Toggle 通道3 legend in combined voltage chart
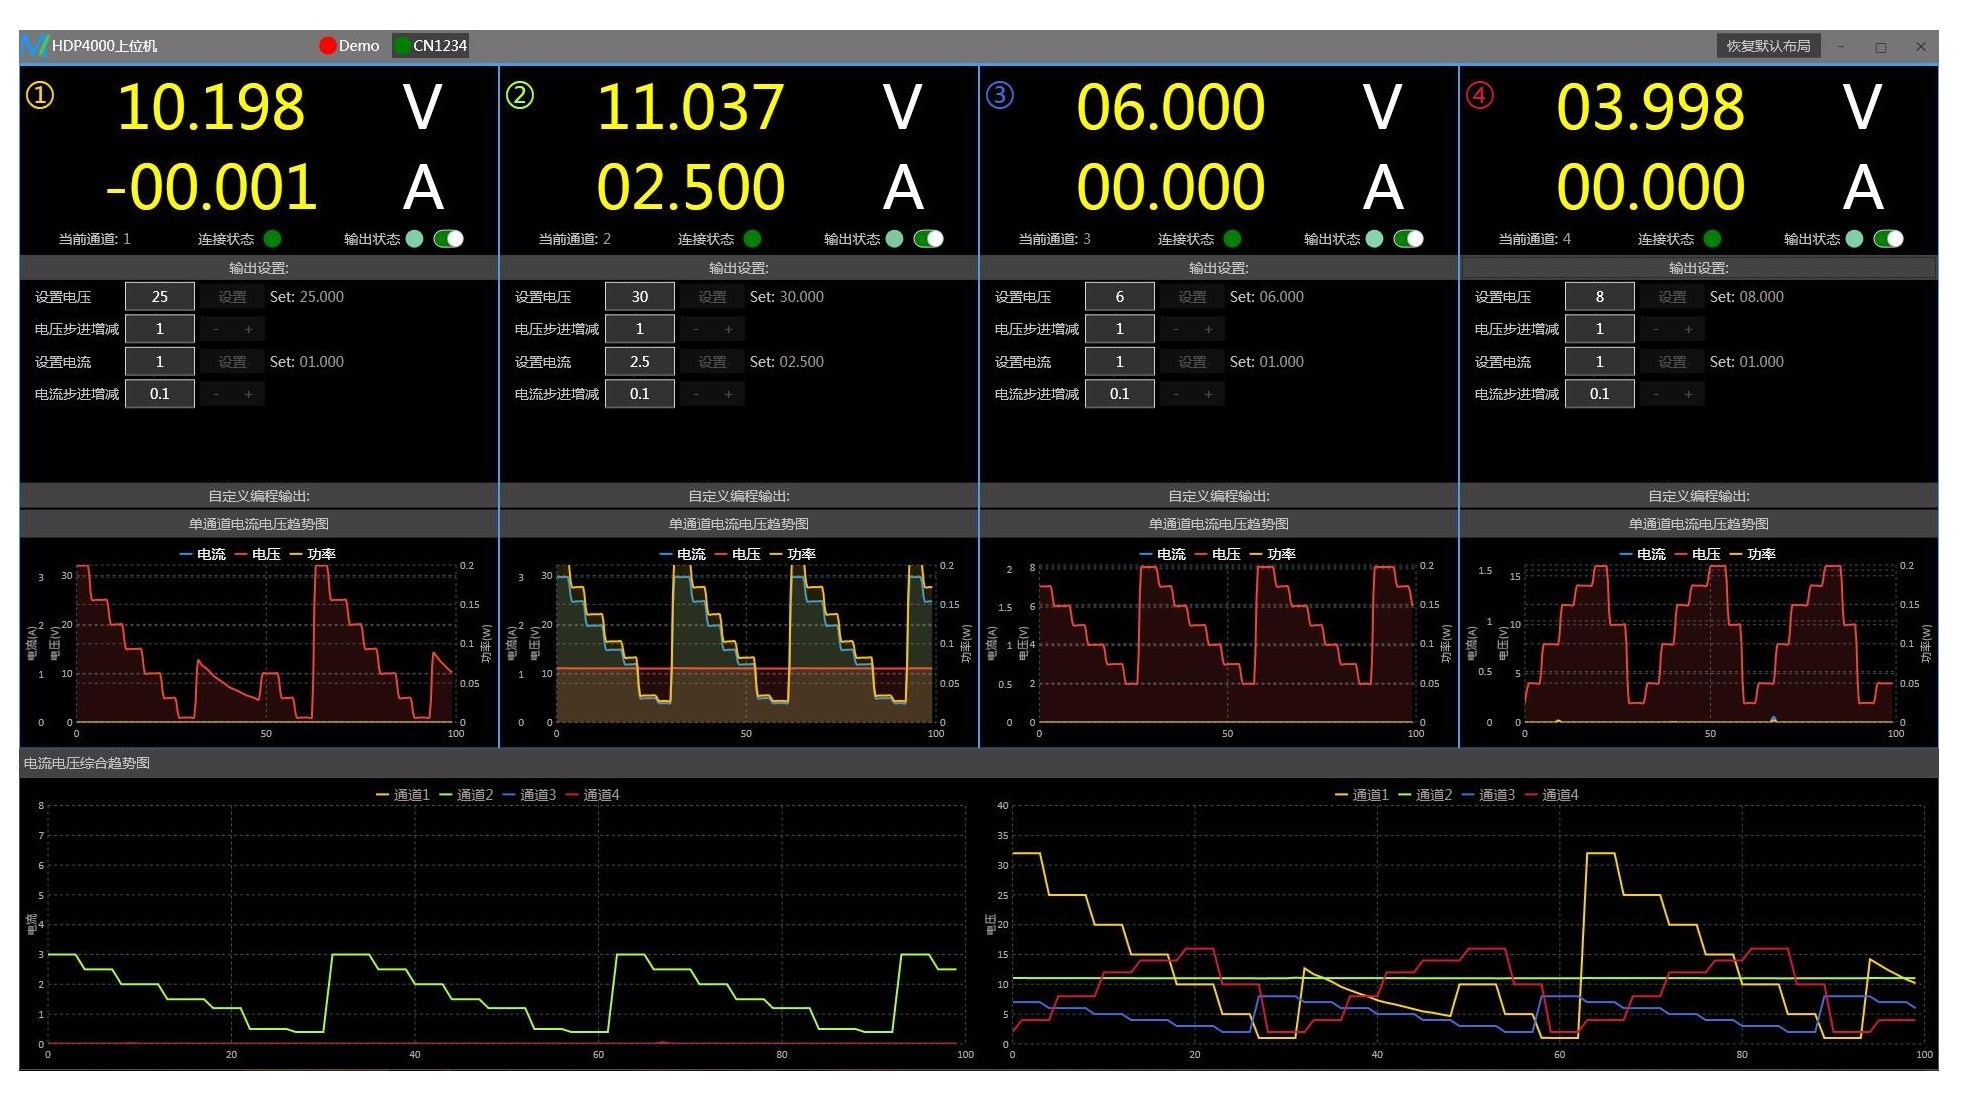 tap(1488, 795)
